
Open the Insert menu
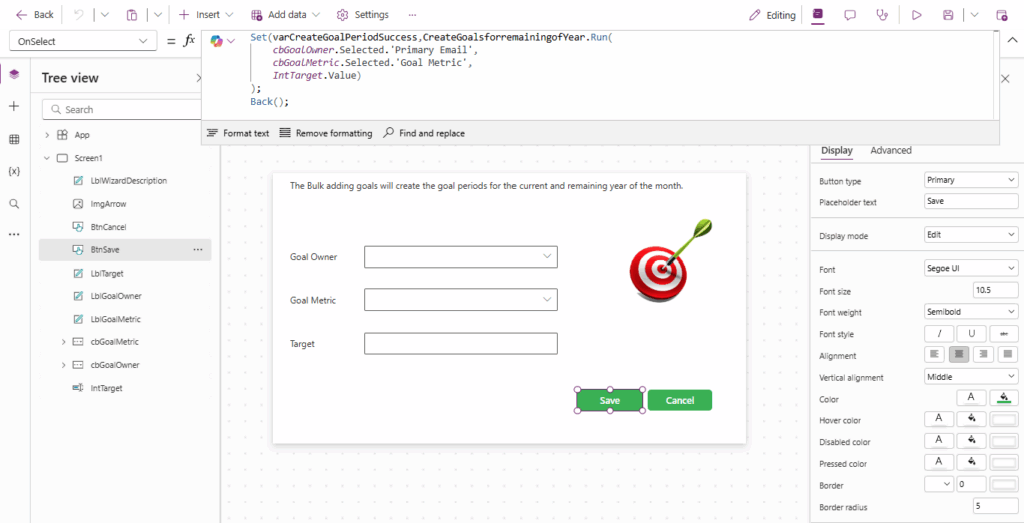[x=206, y=15]
